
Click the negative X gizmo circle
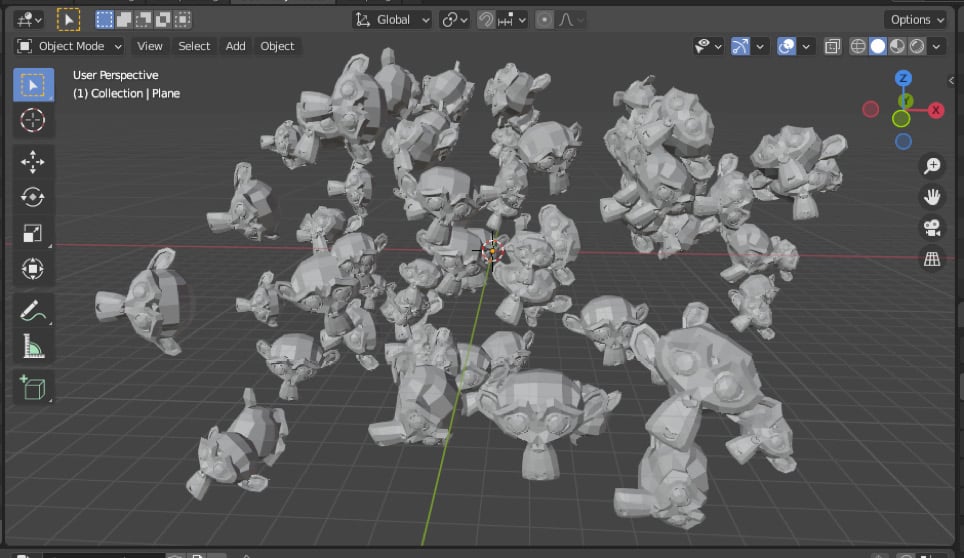[x=871, y=109]
